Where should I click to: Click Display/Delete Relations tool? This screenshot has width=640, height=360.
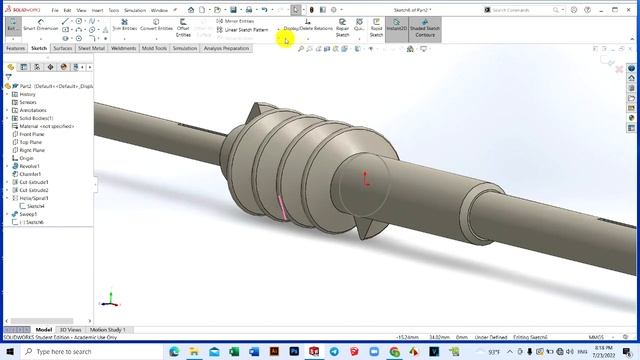(x=308, y=25)
